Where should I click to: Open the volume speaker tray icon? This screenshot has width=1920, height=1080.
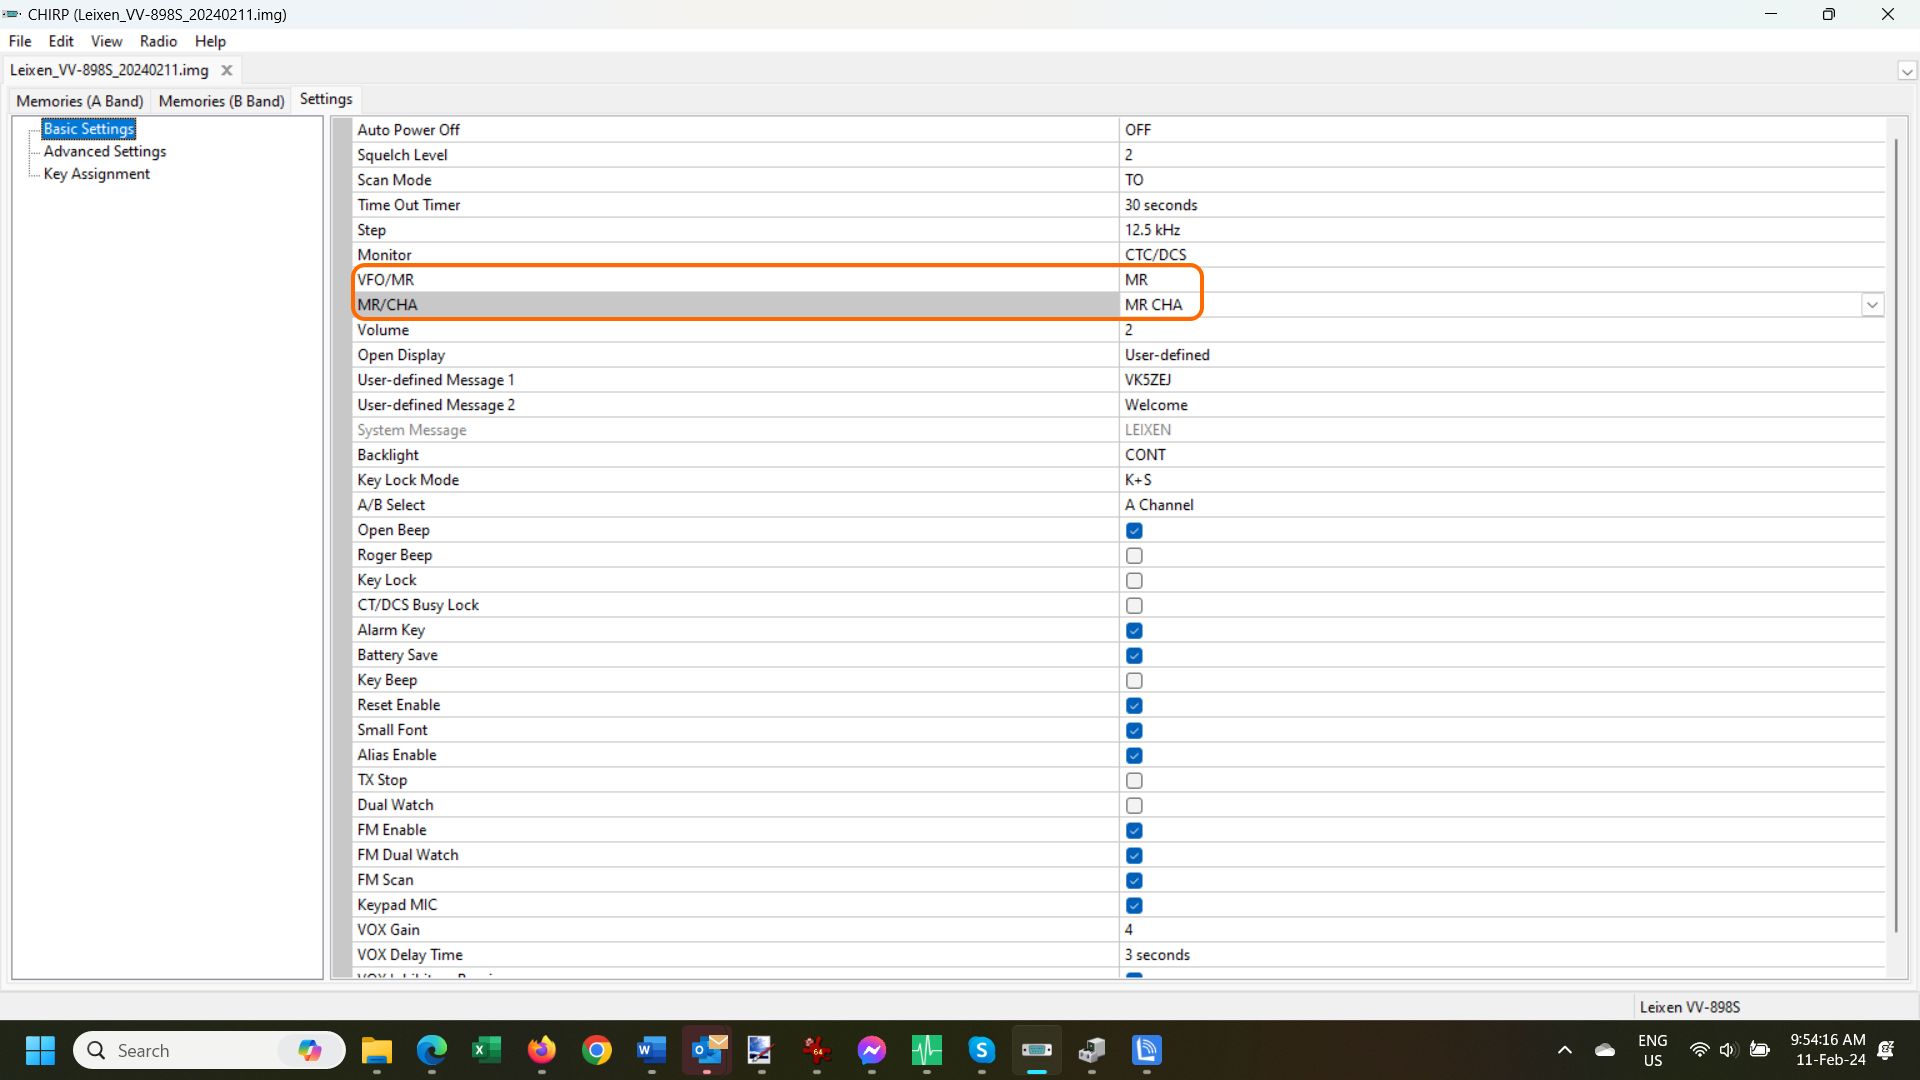pyautogui.click(x=1727, y=1050)
